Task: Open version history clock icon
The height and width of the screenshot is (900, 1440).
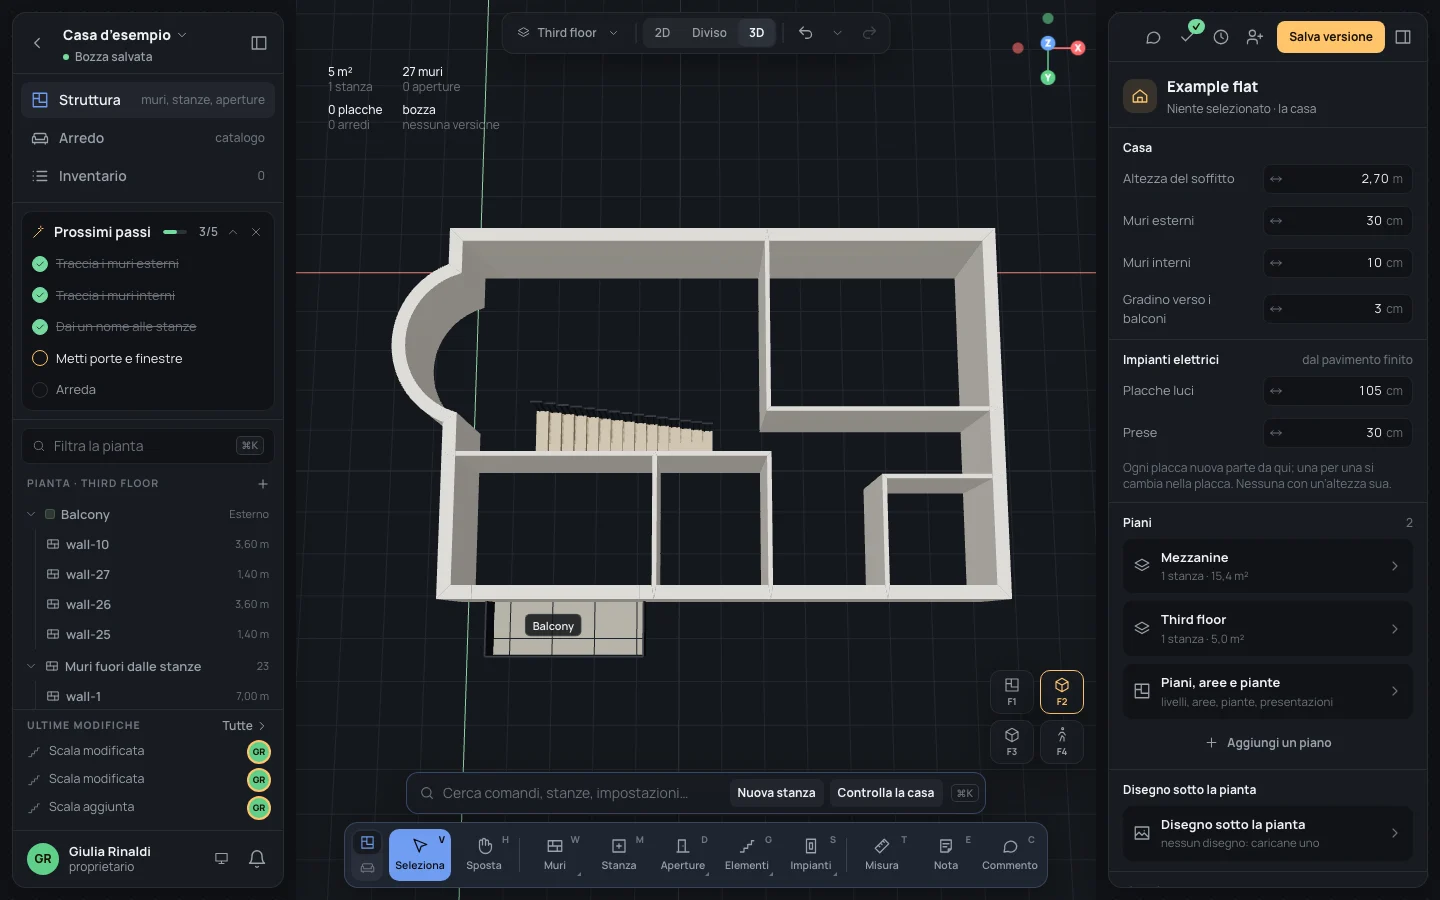Action: point(1221,37)
